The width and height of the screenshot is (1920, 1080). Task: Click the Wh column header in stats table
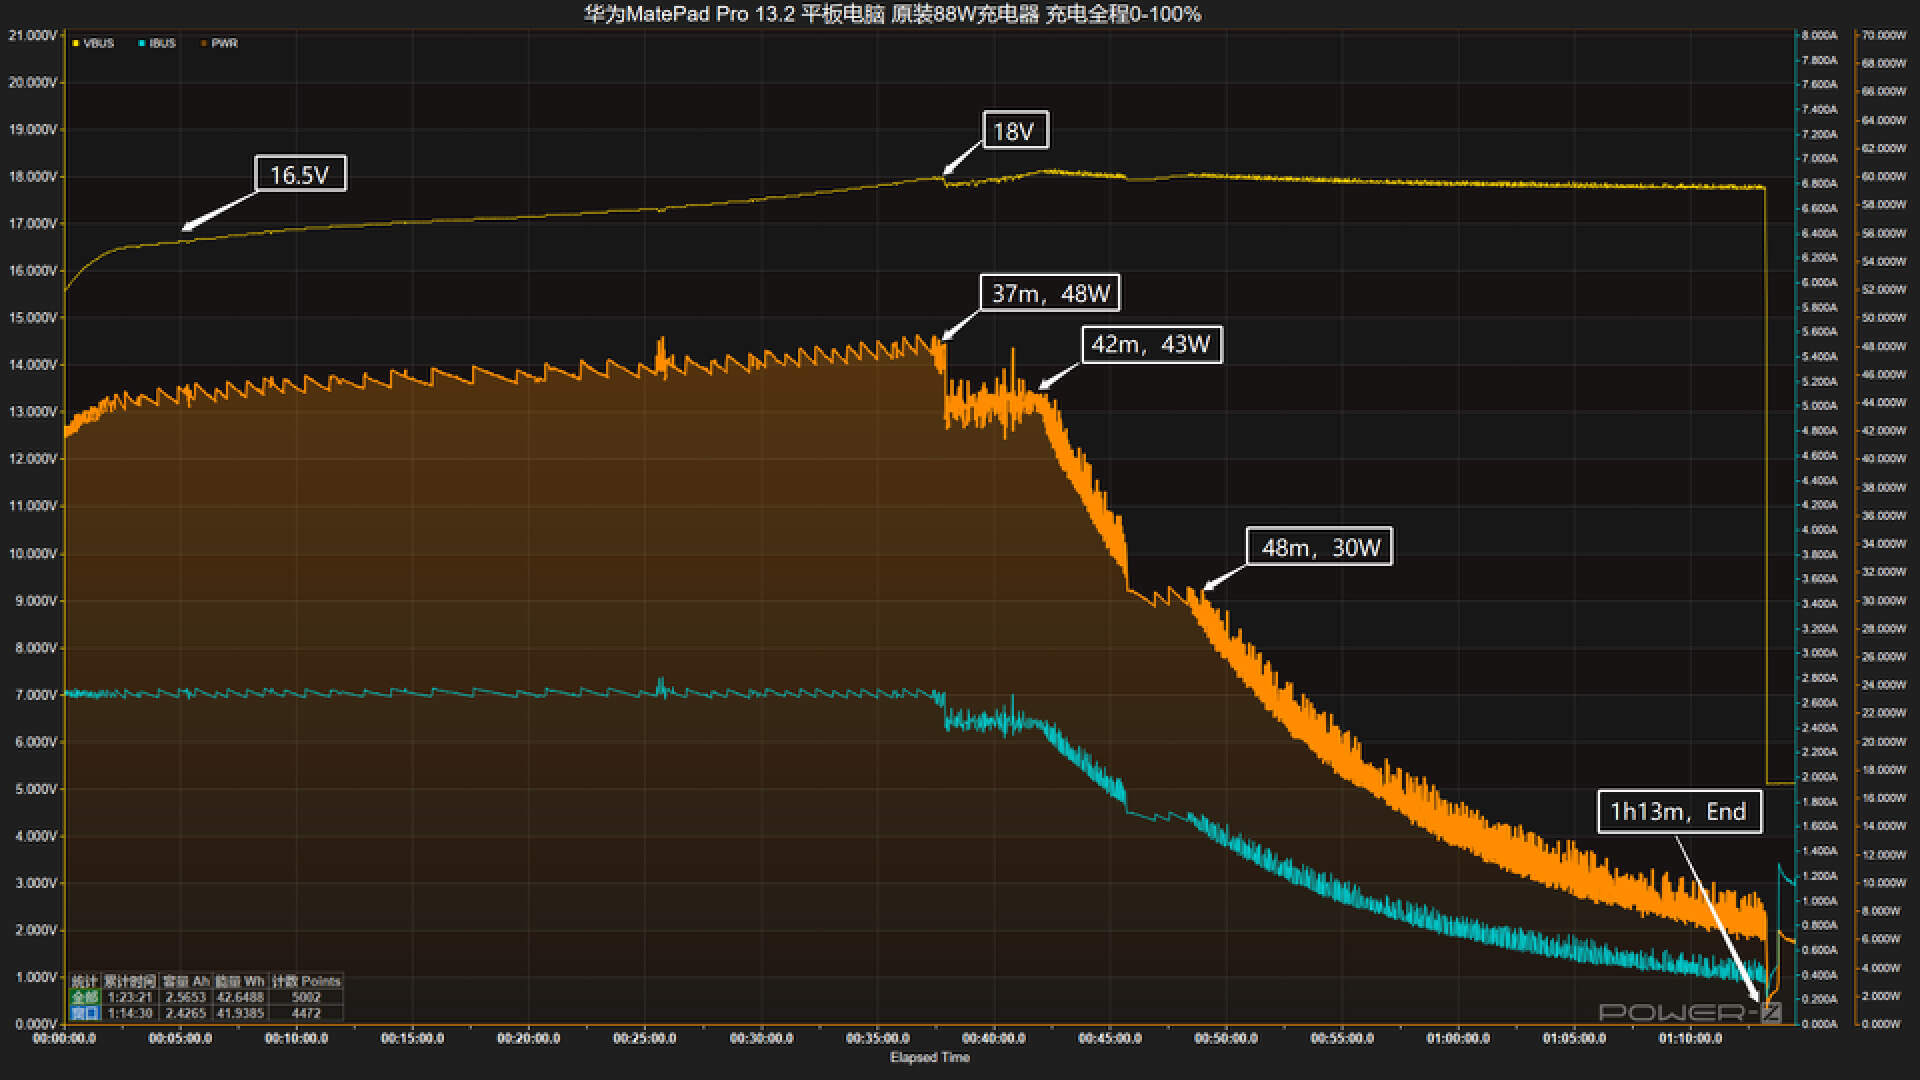pyautogui.click(x=240, y=981)
